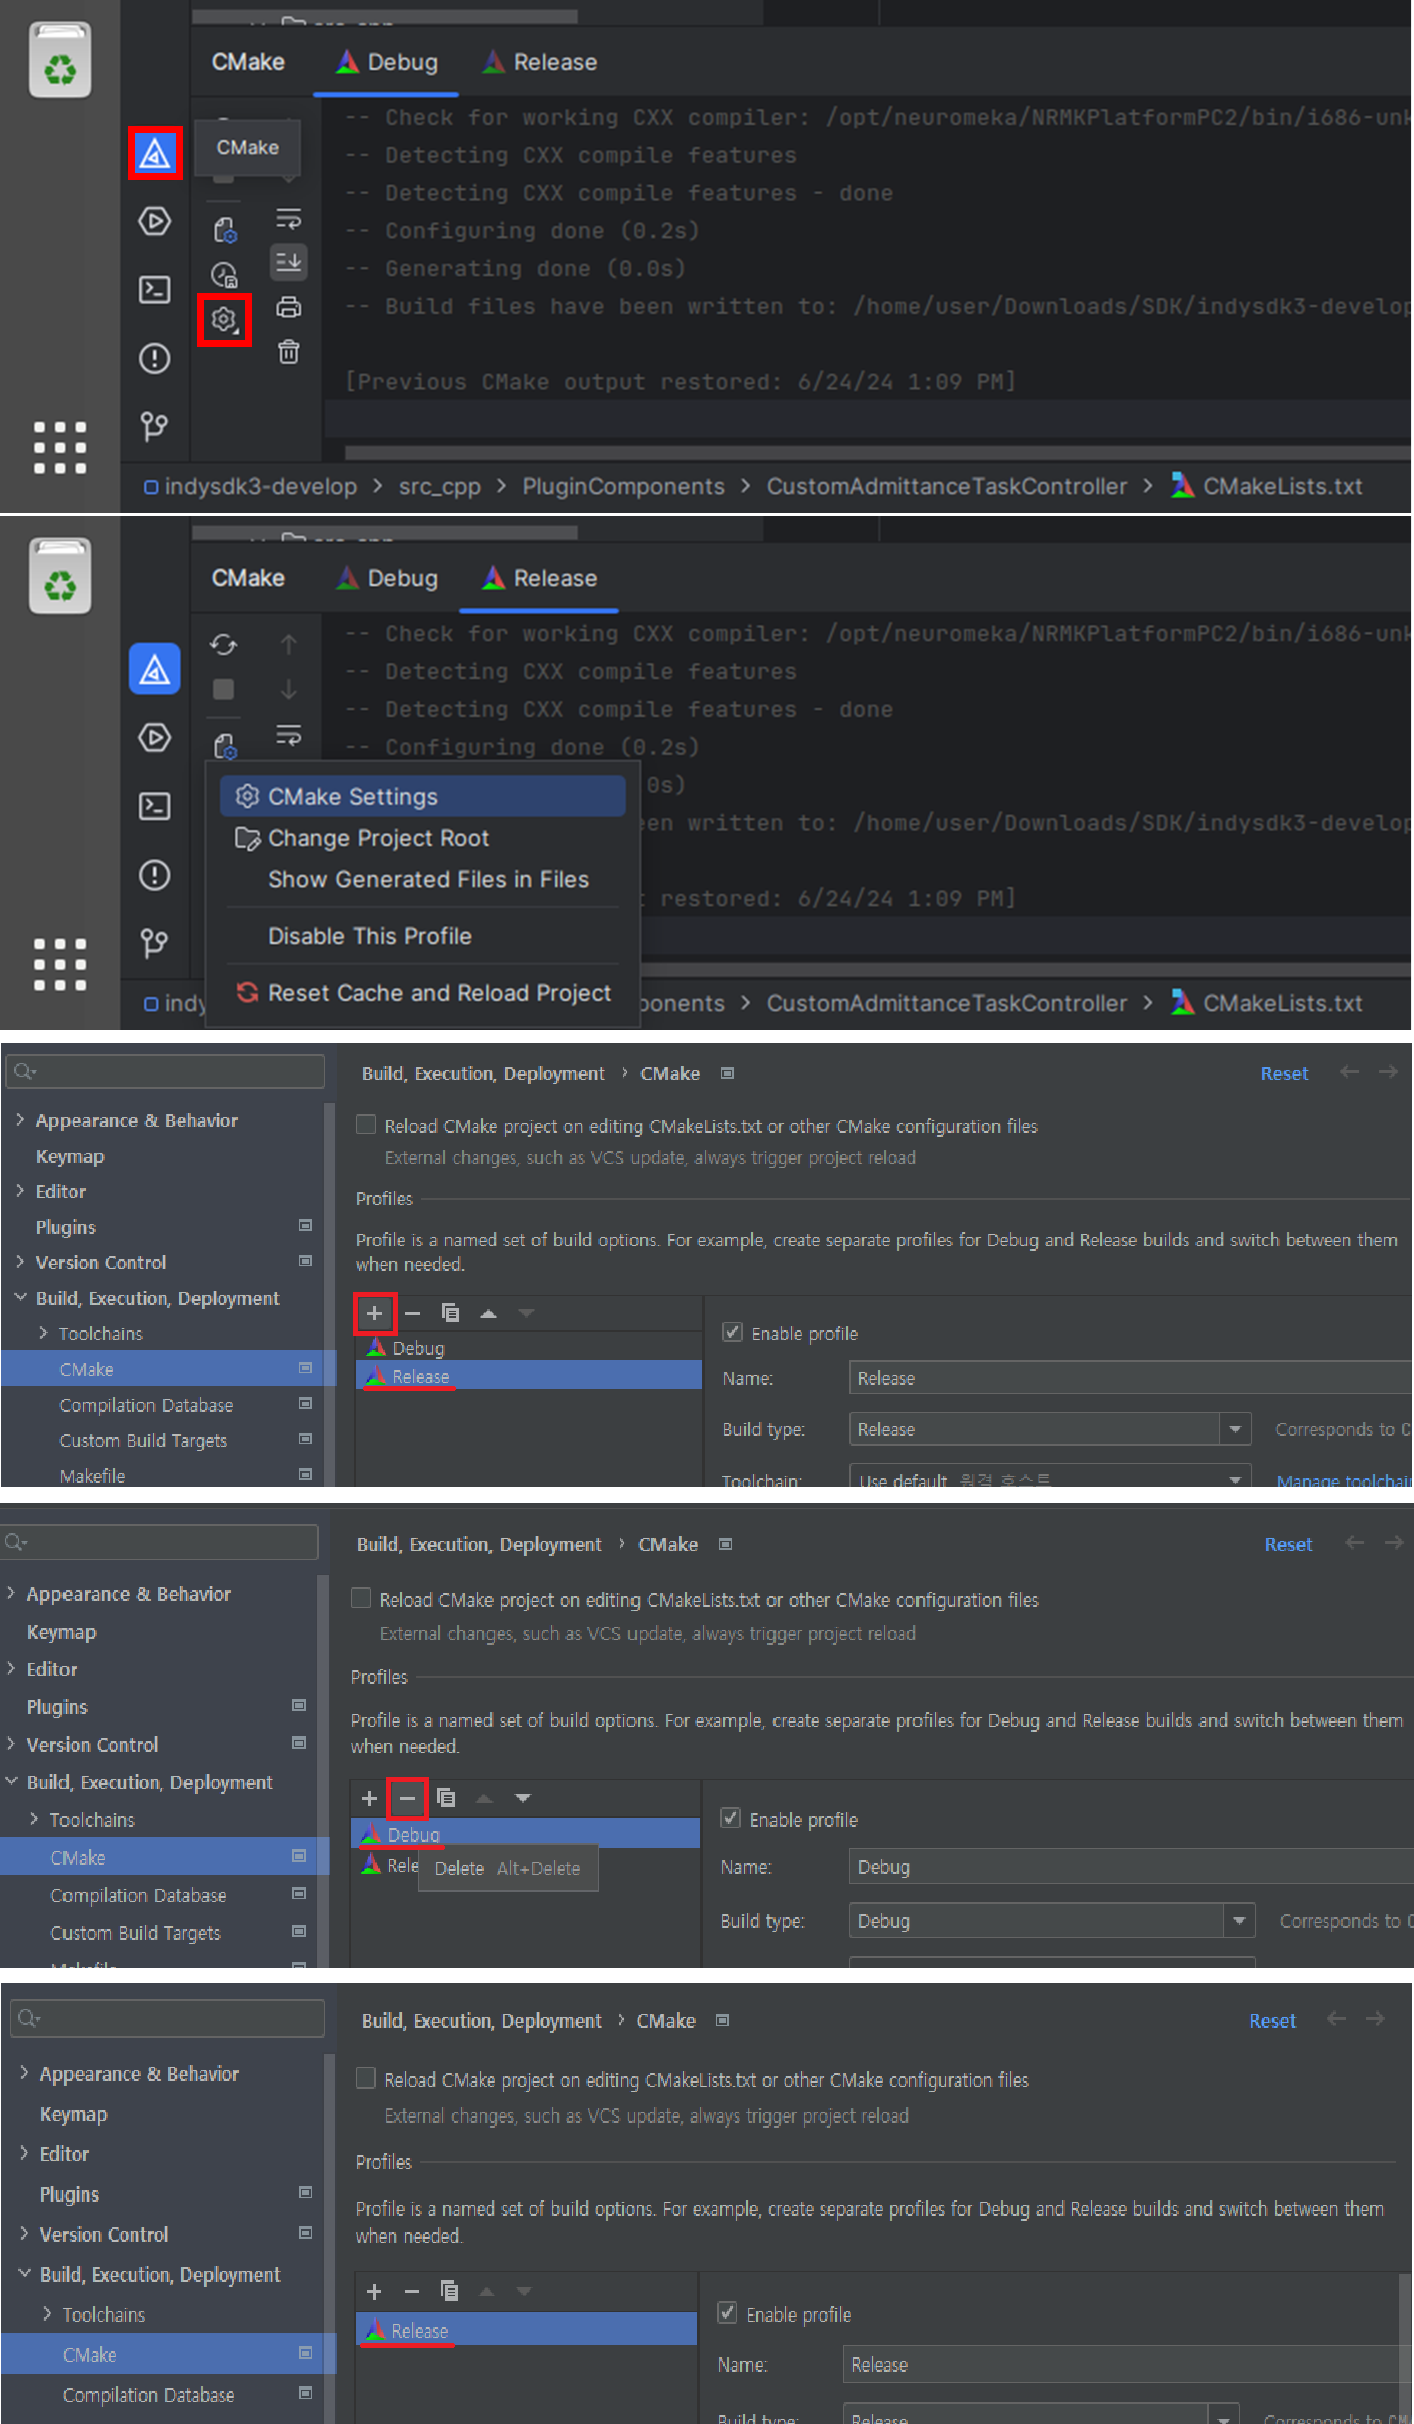
Task: Click Forward arrow beside Reset in Release-only settings
Action: click(1375, 2019)
